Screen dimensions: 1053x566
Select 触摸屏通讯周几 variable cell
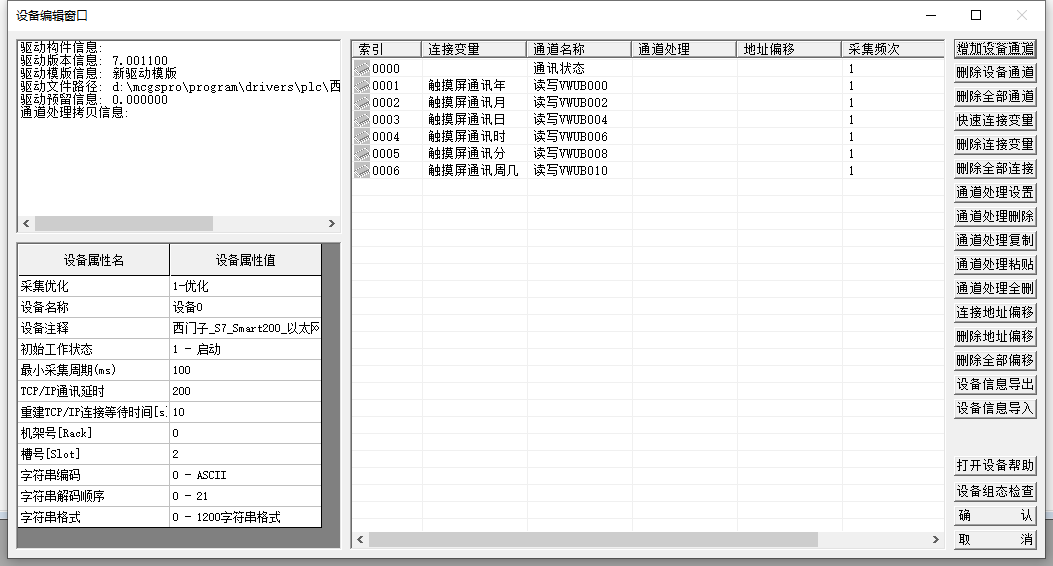click(475, 171)
